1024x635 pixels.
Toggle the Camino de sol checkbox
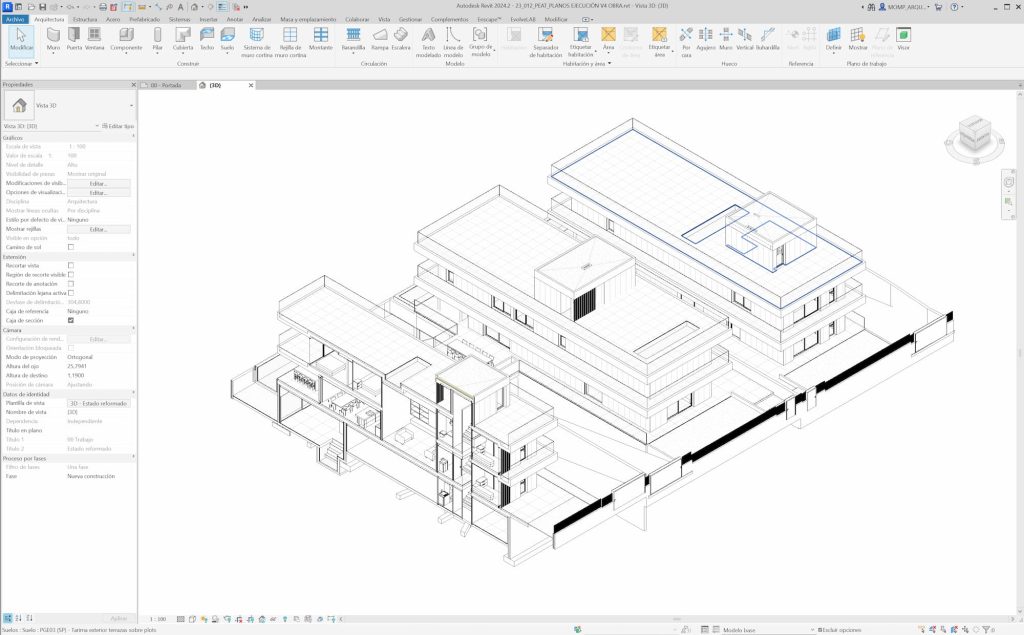[x=71, y=247]
